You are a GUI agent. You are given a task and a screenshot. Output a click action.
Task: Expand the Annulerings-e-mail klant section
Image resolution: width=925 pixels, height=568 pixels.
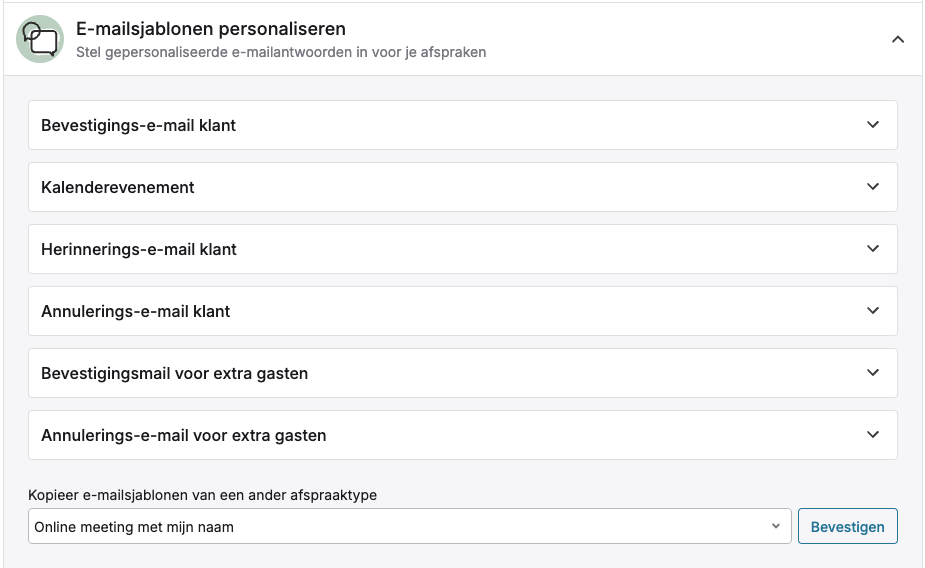462,311
